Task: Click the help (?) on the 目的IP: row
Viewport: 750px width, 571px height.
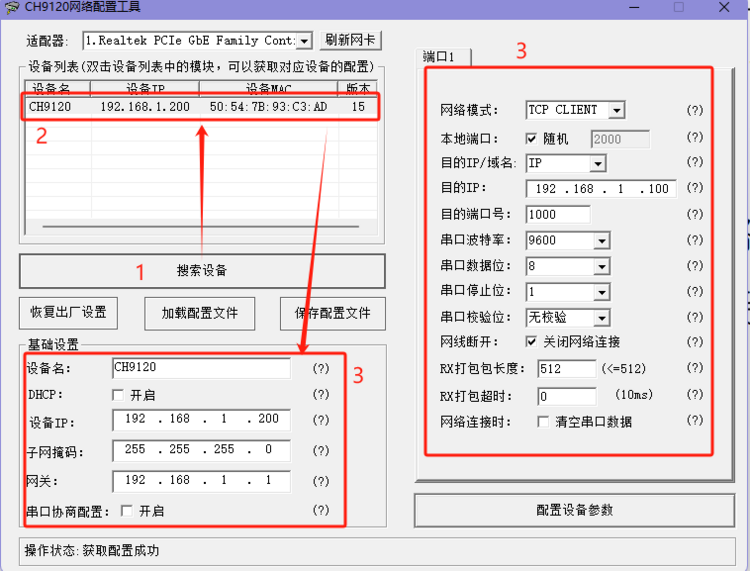Action: click(x=695, y=187)
